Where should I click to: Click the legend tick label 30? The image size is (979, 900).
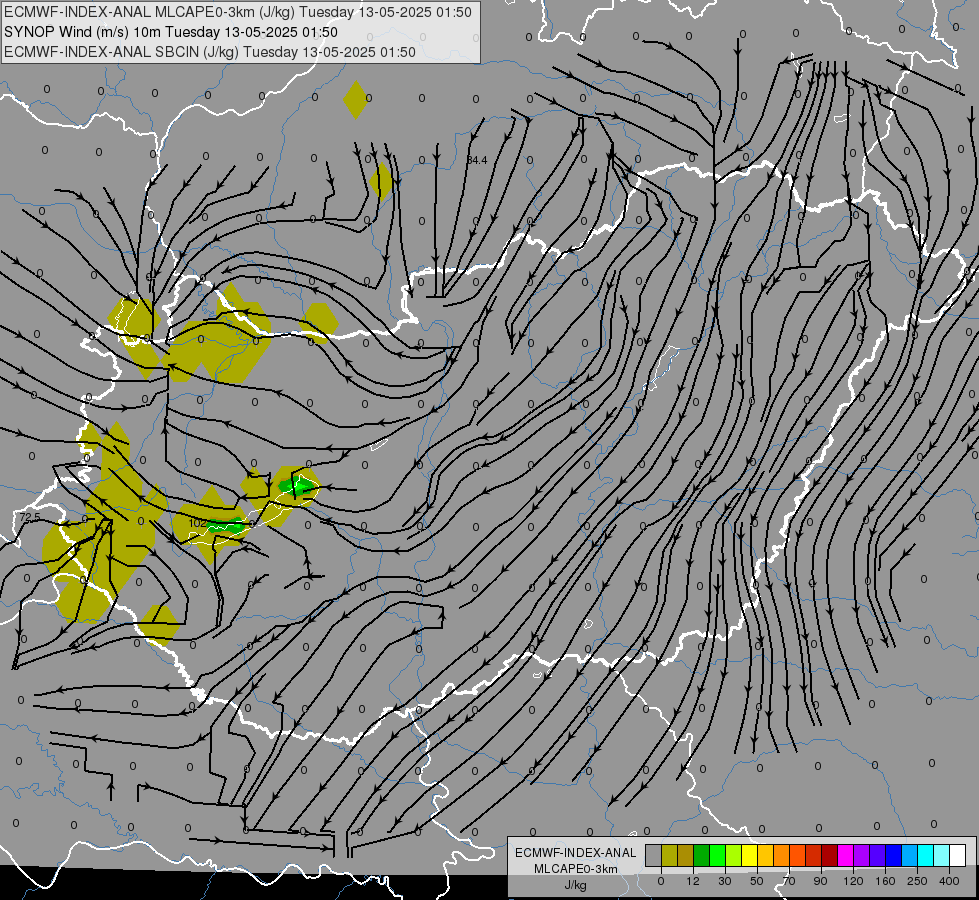725,881
